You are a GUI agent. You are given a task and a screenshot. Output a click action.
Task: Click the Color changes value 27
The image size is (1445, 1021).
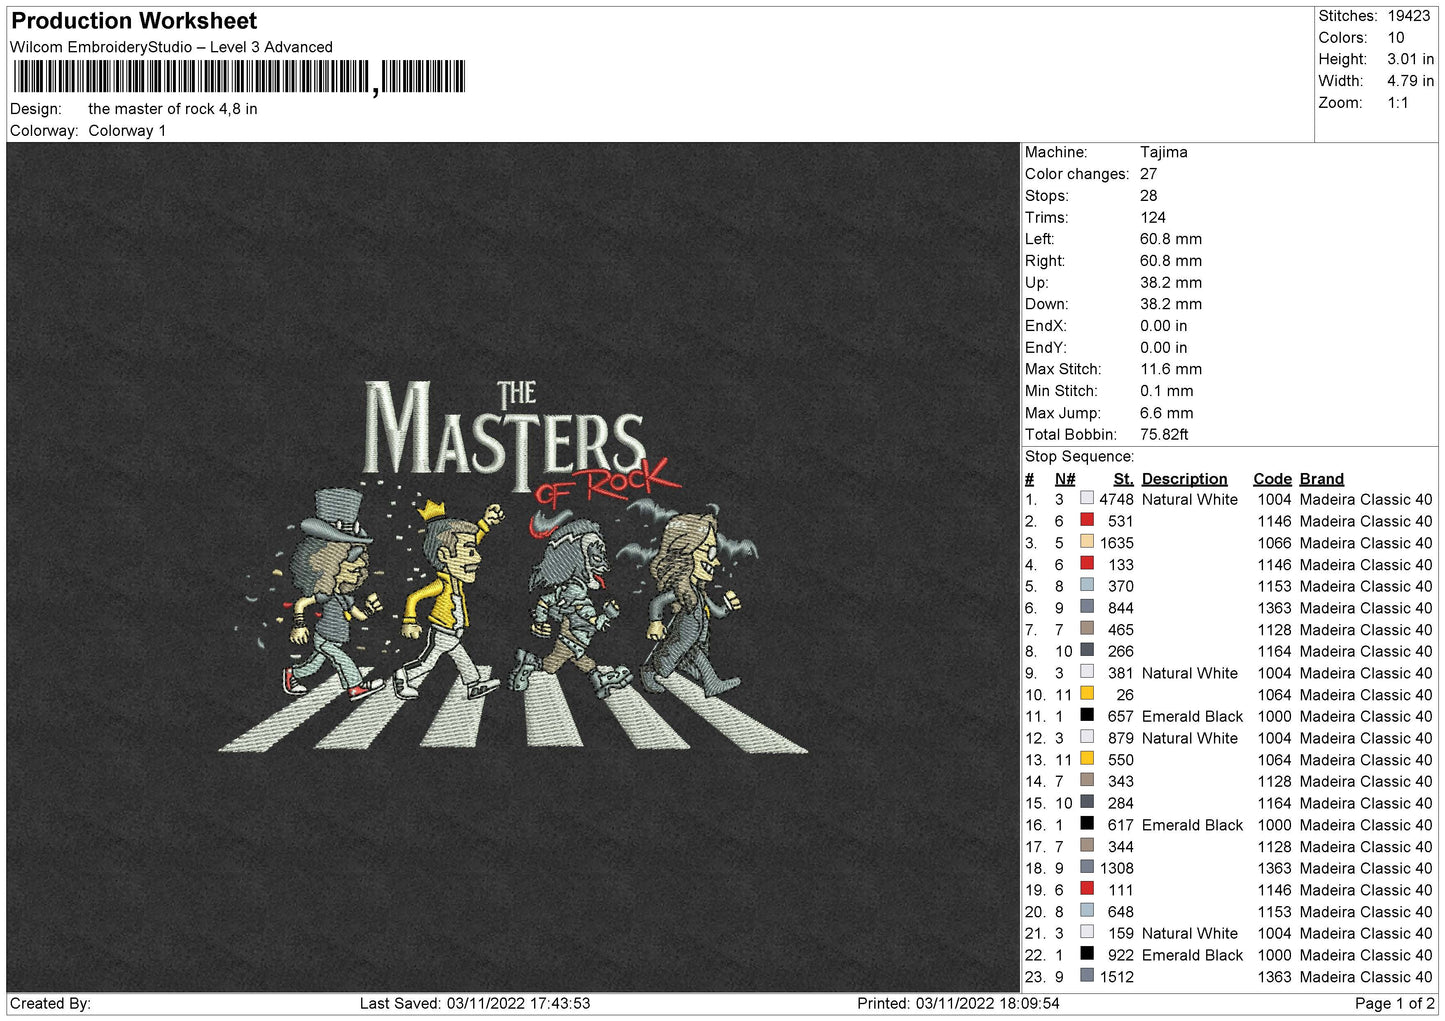(1148, 174)
